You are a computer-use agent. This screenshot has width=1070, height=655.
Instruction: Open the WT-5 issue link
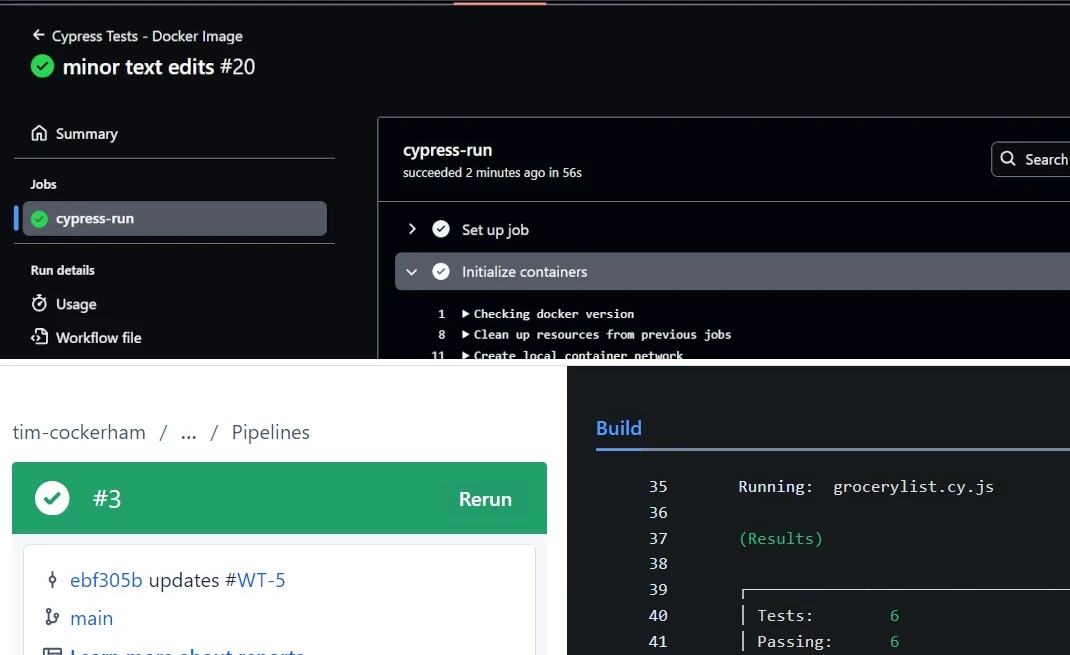tap(261, 580)
